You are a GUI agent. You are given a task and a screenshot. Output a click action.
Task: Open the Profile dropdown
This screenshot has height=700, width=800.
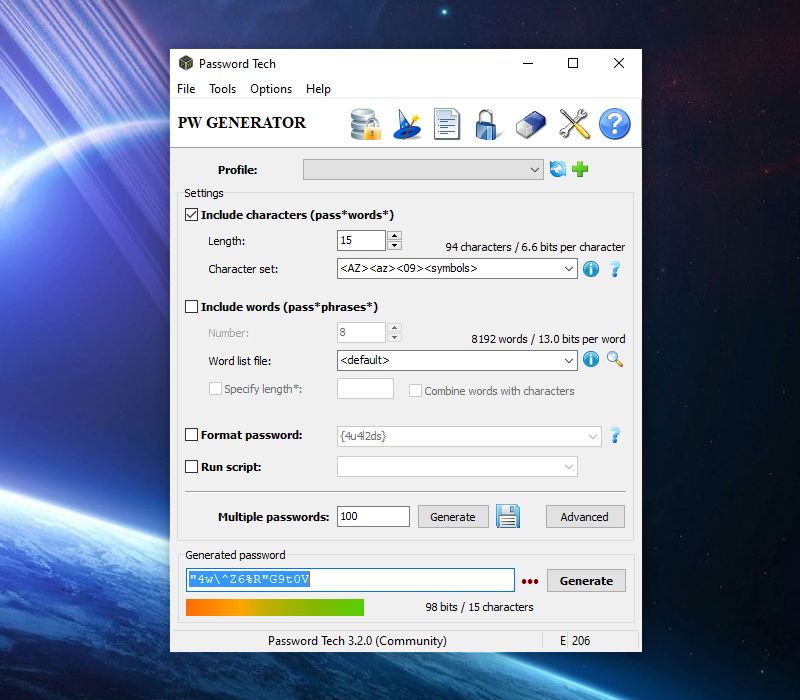click(423, 169)
